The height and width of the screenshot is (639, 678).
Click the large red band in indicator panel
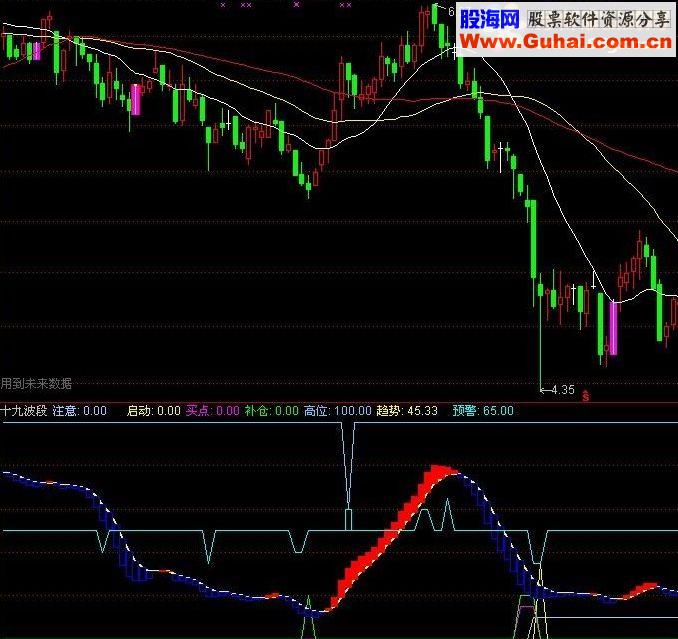click(391, 538)
